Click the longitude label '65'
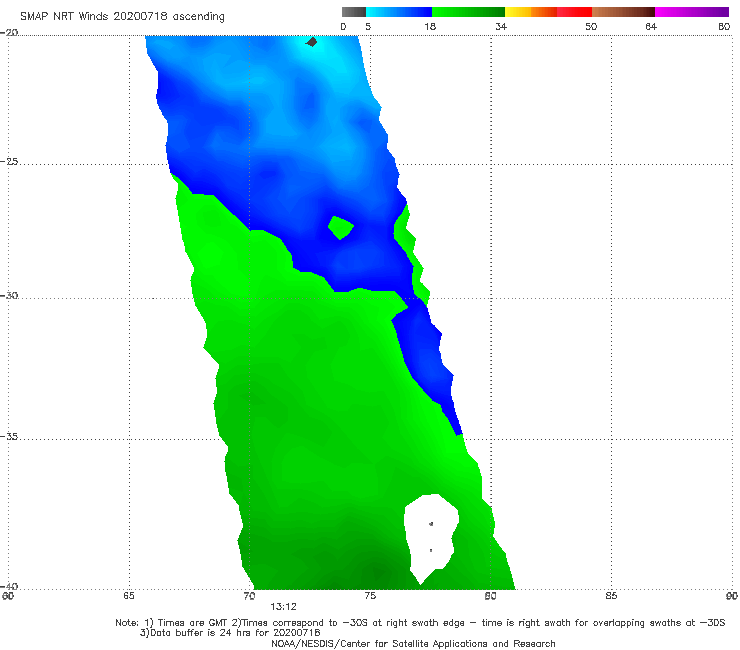 tap(129, 596)
